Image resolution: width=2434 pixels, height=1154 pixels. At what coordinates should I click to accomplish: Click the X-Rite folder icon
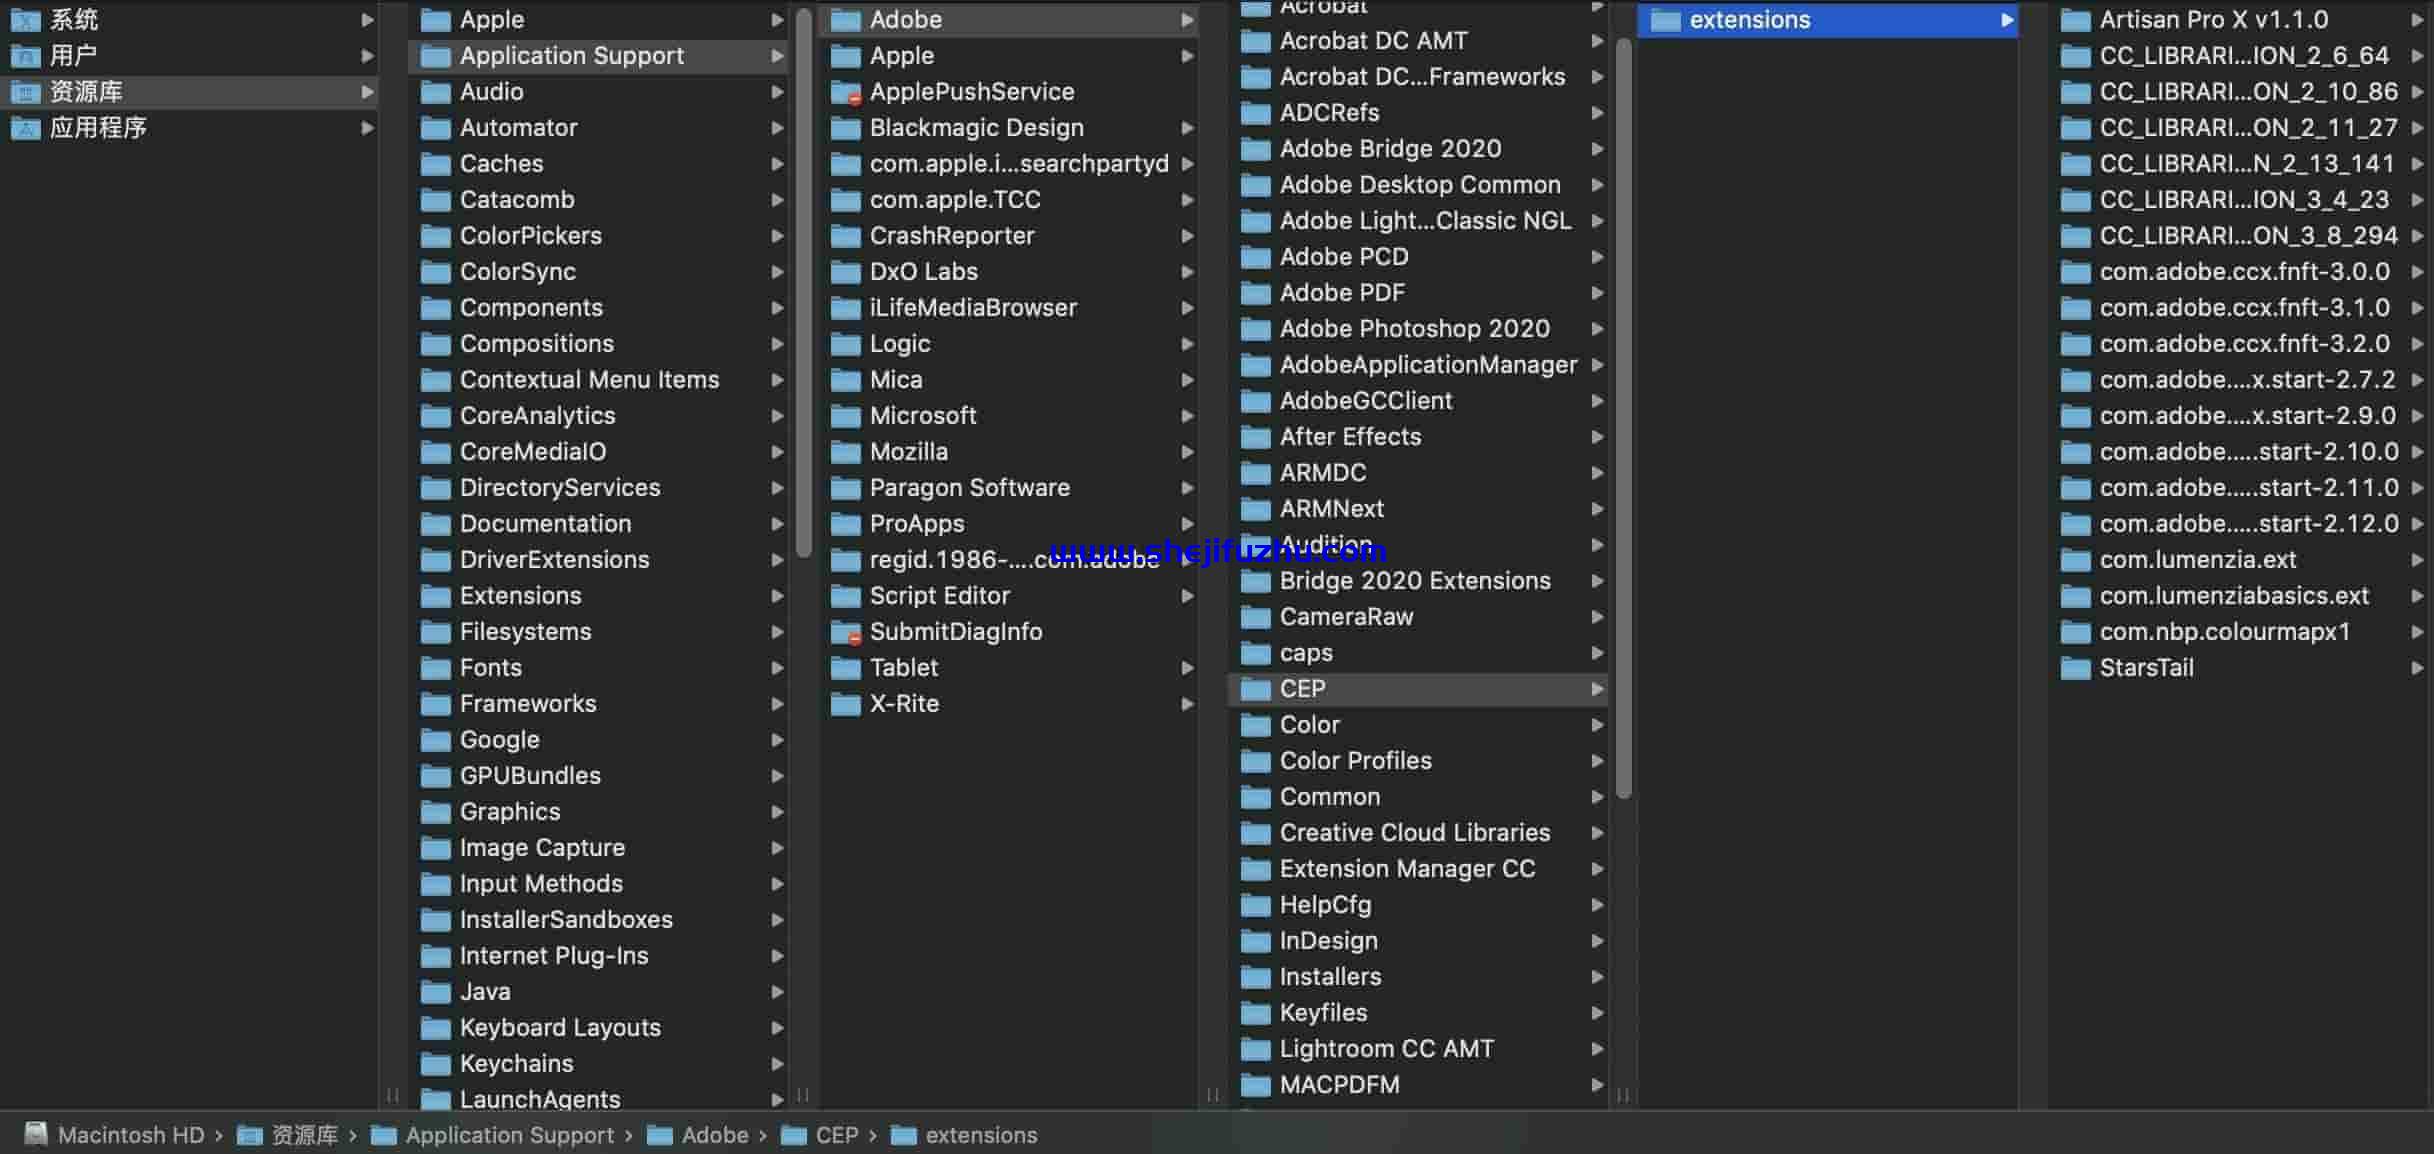846,704
